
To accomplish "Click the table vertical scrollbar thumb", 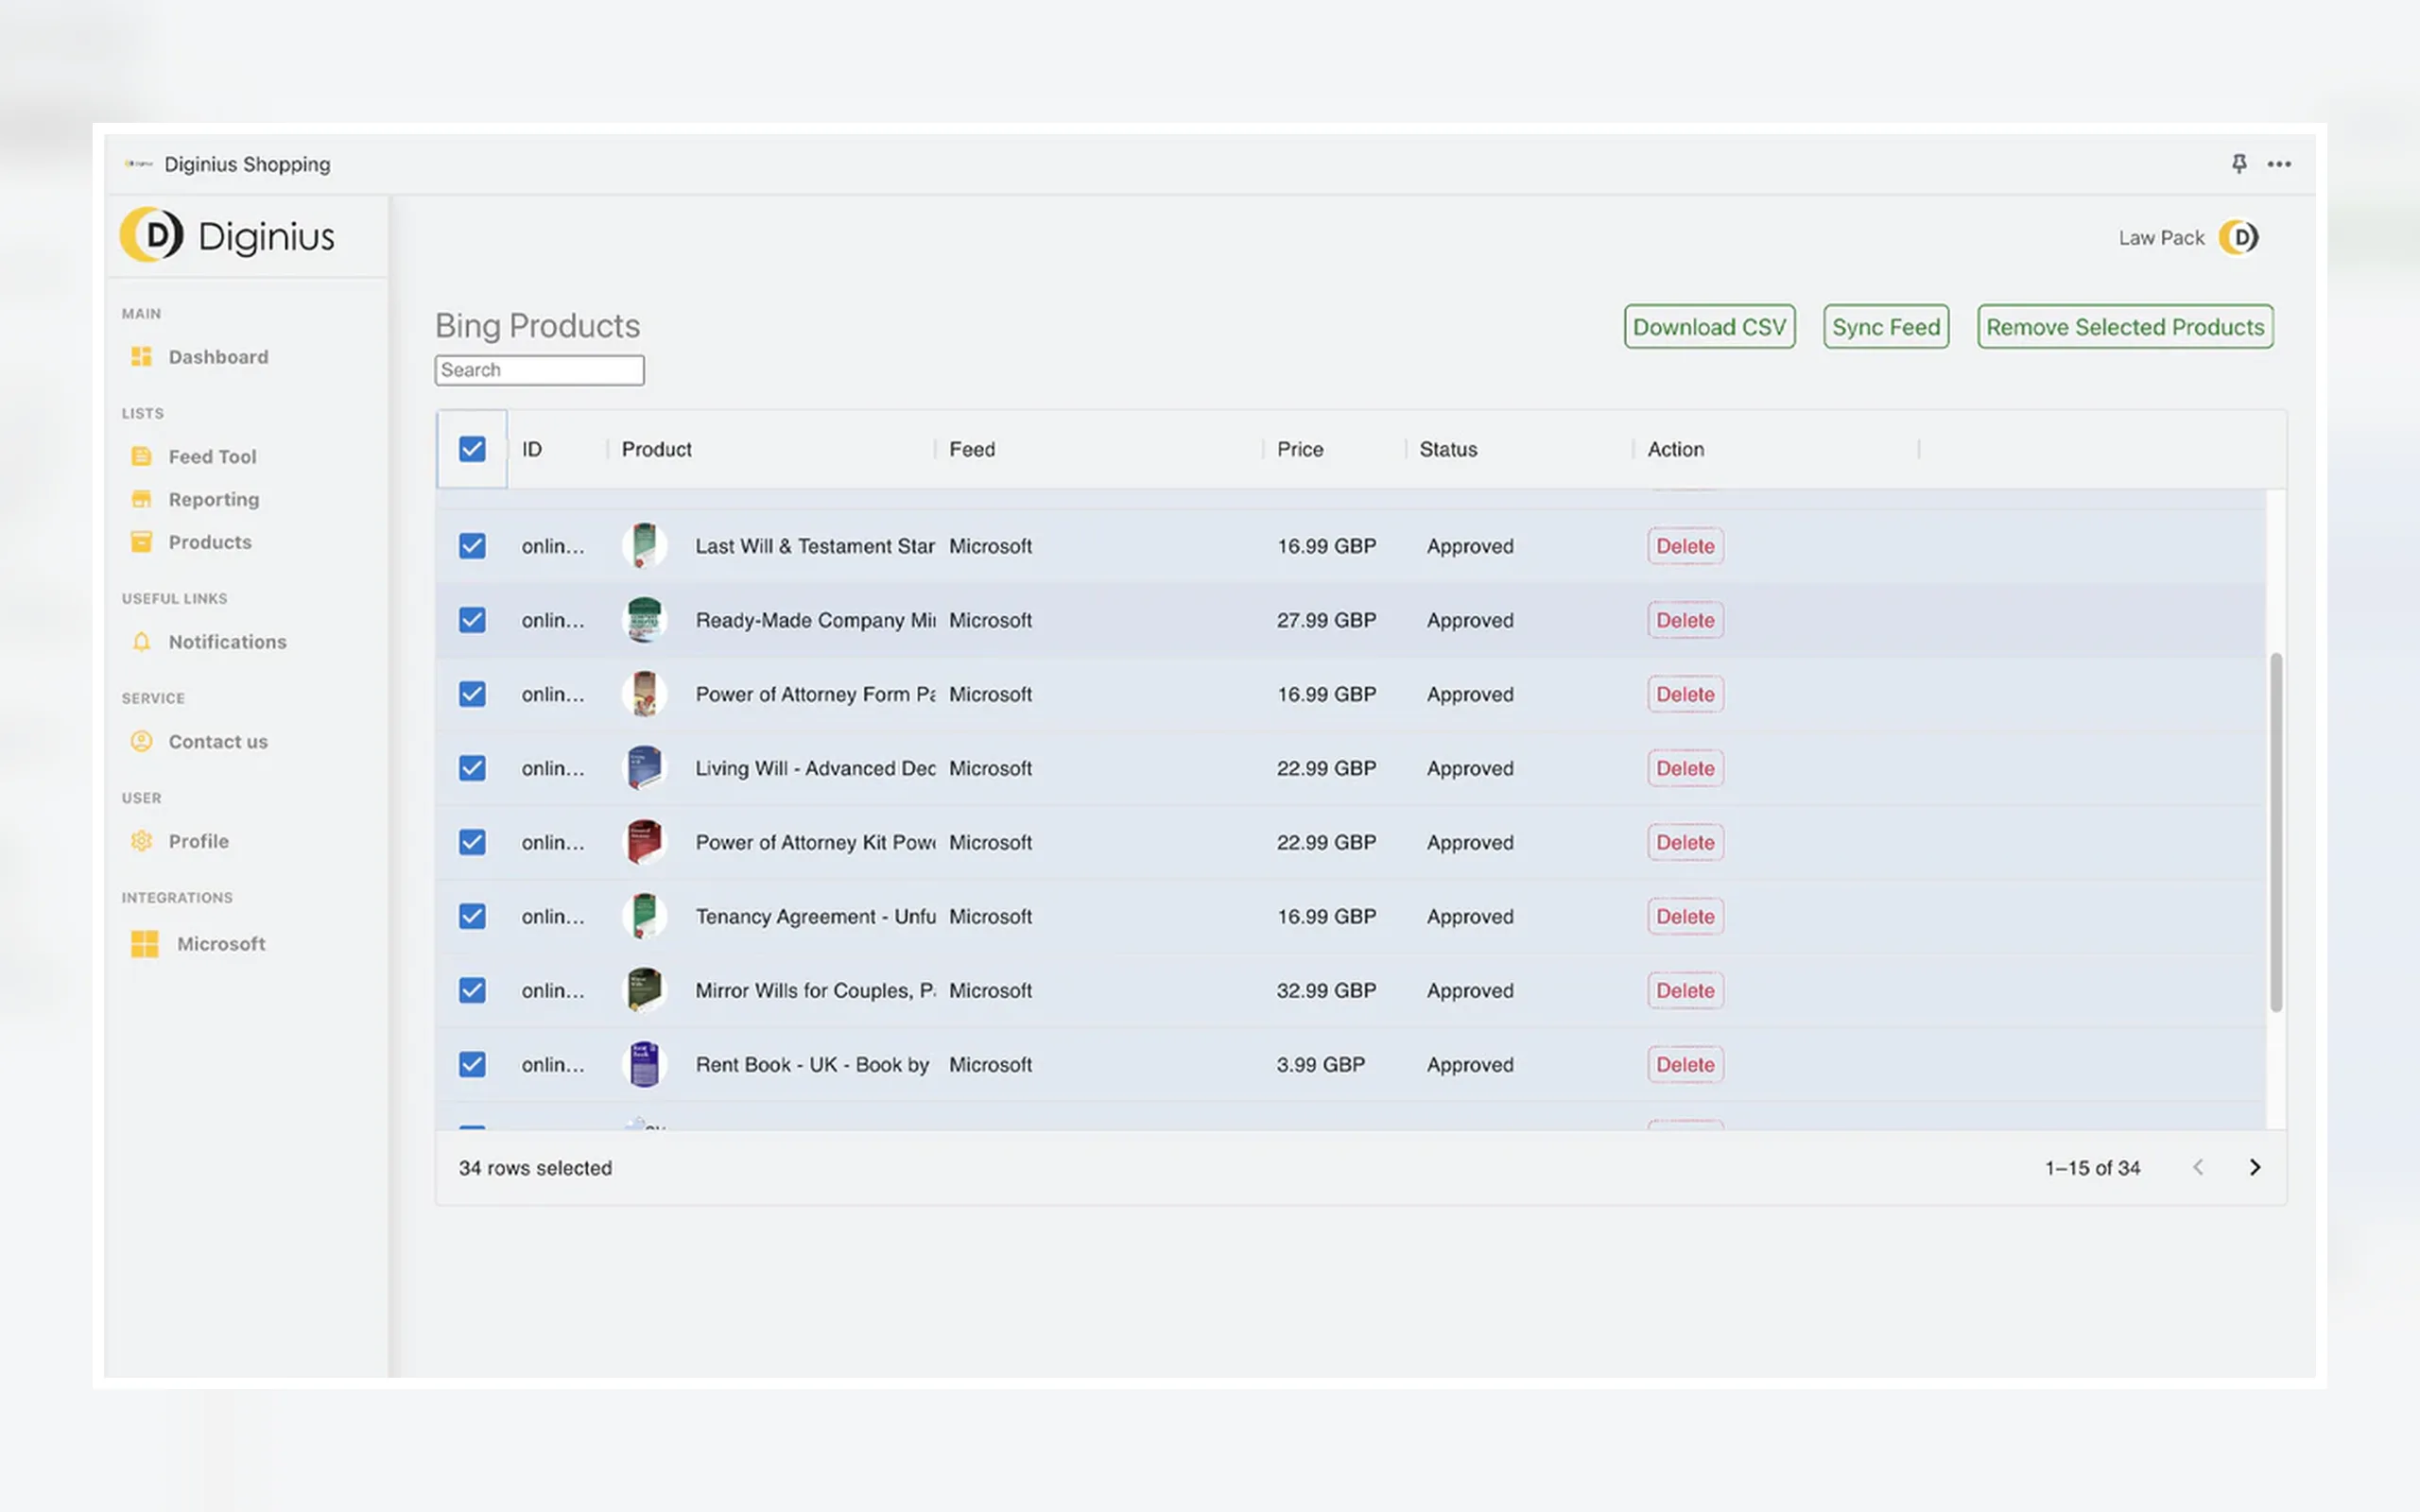I will (2276, 832).
